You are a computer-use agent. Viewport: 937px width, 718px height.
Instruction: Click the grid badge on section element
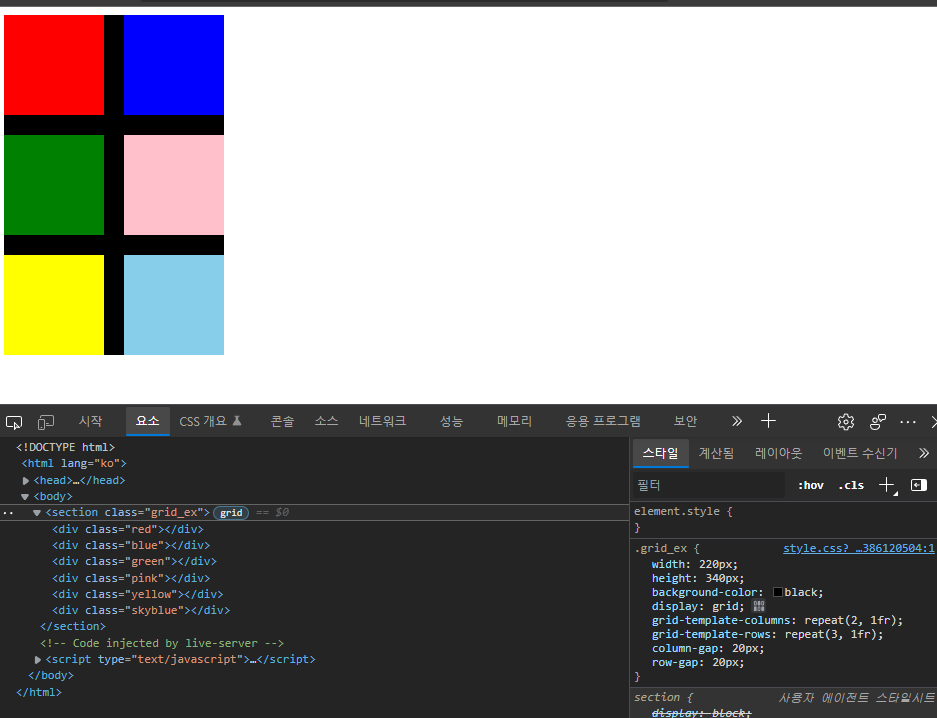click(231, 513)
